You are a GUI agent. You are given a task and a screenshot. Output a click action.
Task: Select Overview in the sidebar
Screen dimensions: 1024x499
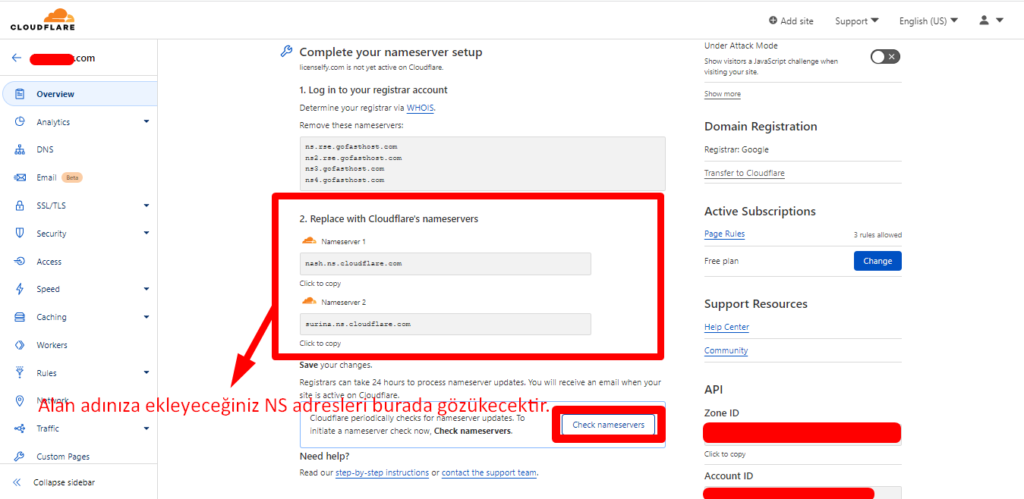pos(55,94)
